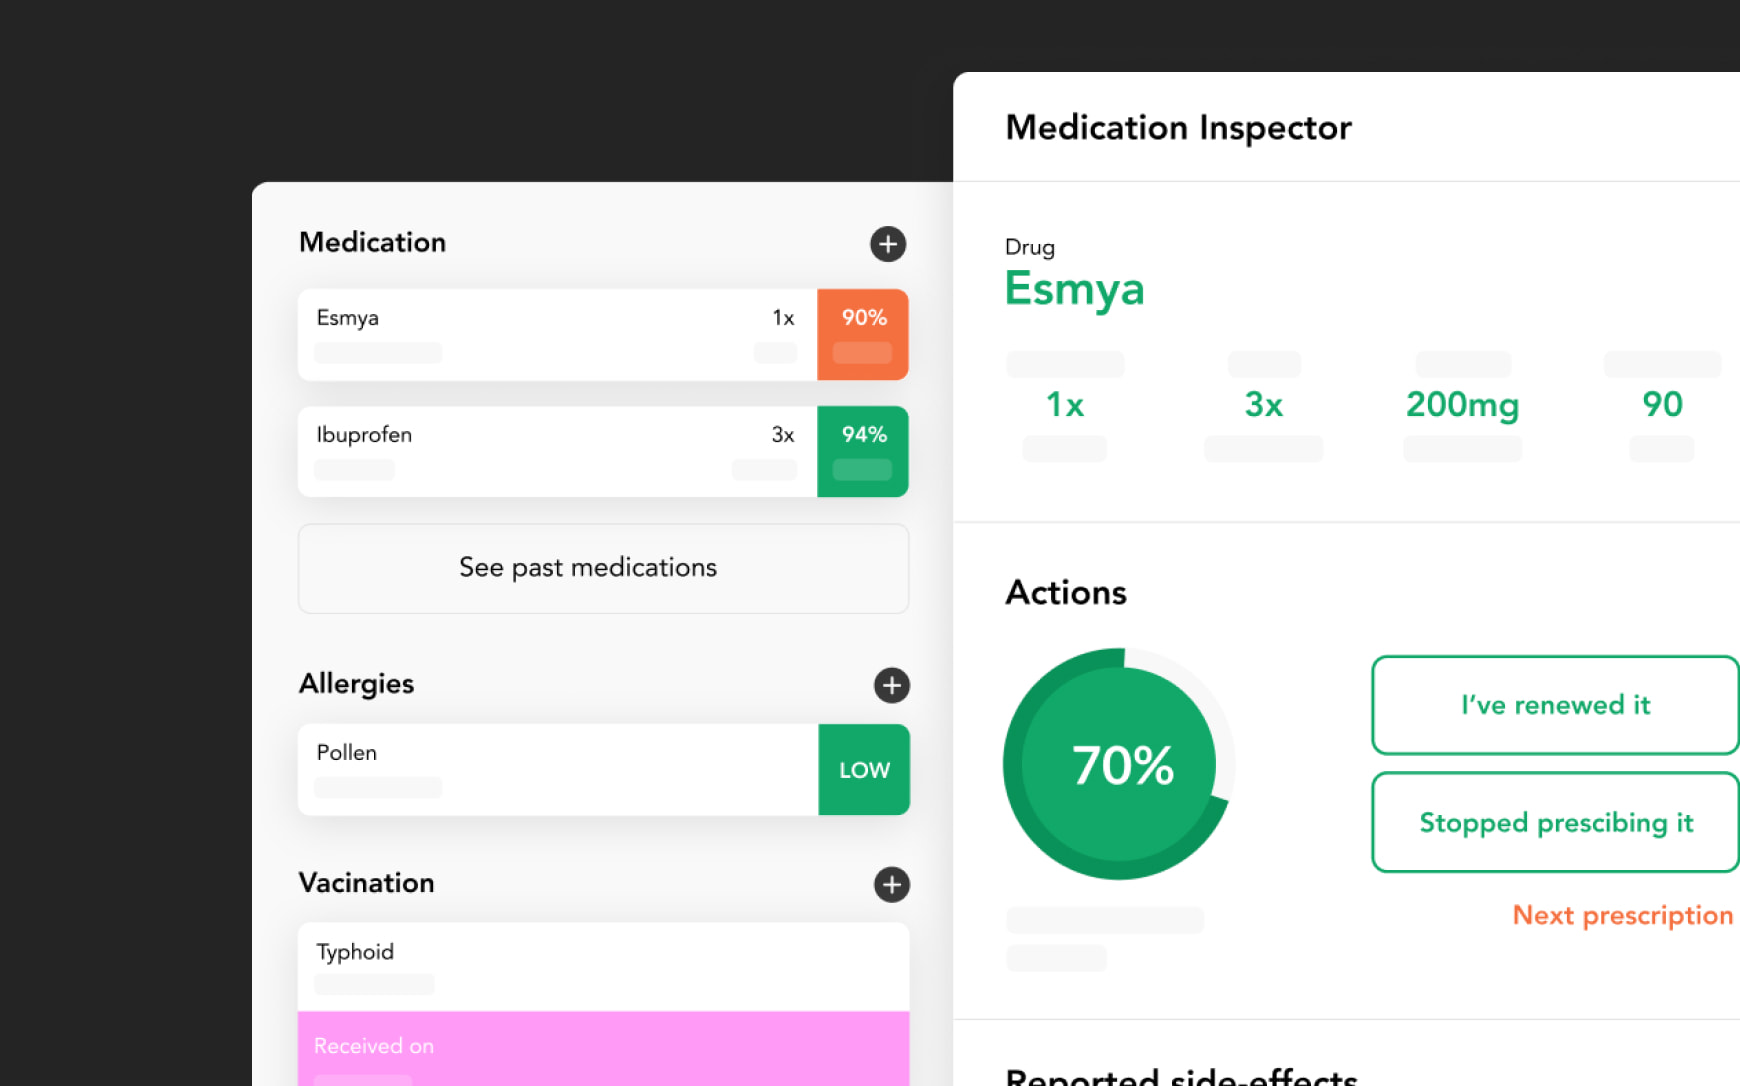Viewport: 1740px width, 1086px height.
Task: Add a vaccination using the plus icon
Action: pos(891,884)
